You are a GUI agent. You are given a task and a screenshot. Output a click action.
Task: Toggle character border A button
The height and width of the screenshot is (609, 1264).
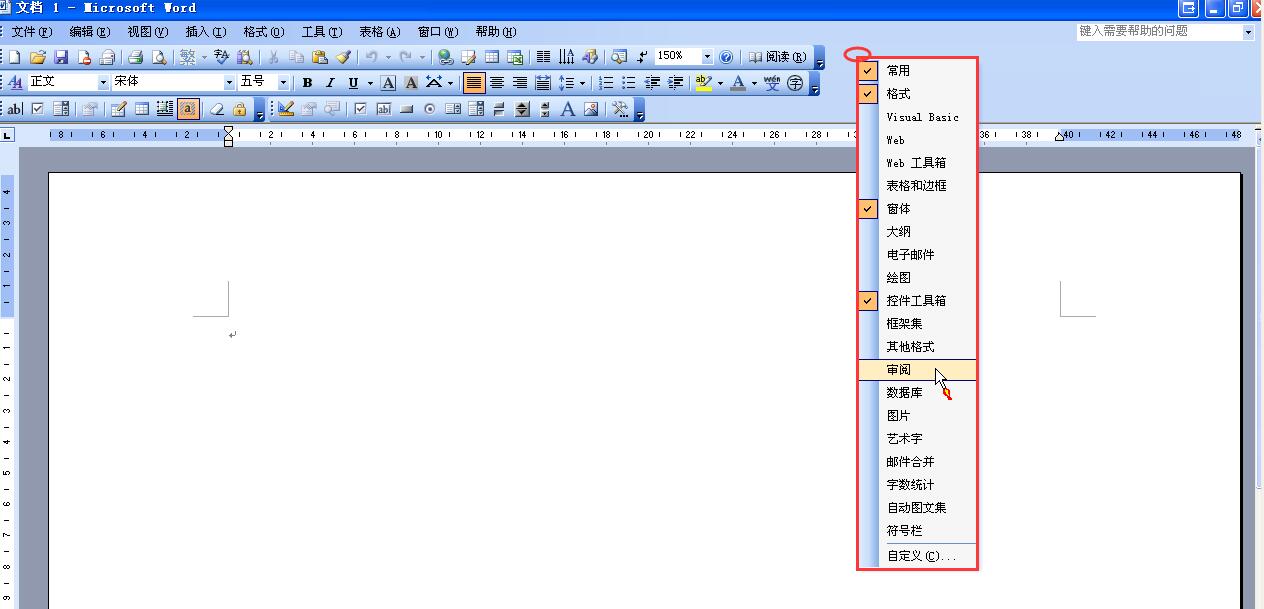click(388, 83)
